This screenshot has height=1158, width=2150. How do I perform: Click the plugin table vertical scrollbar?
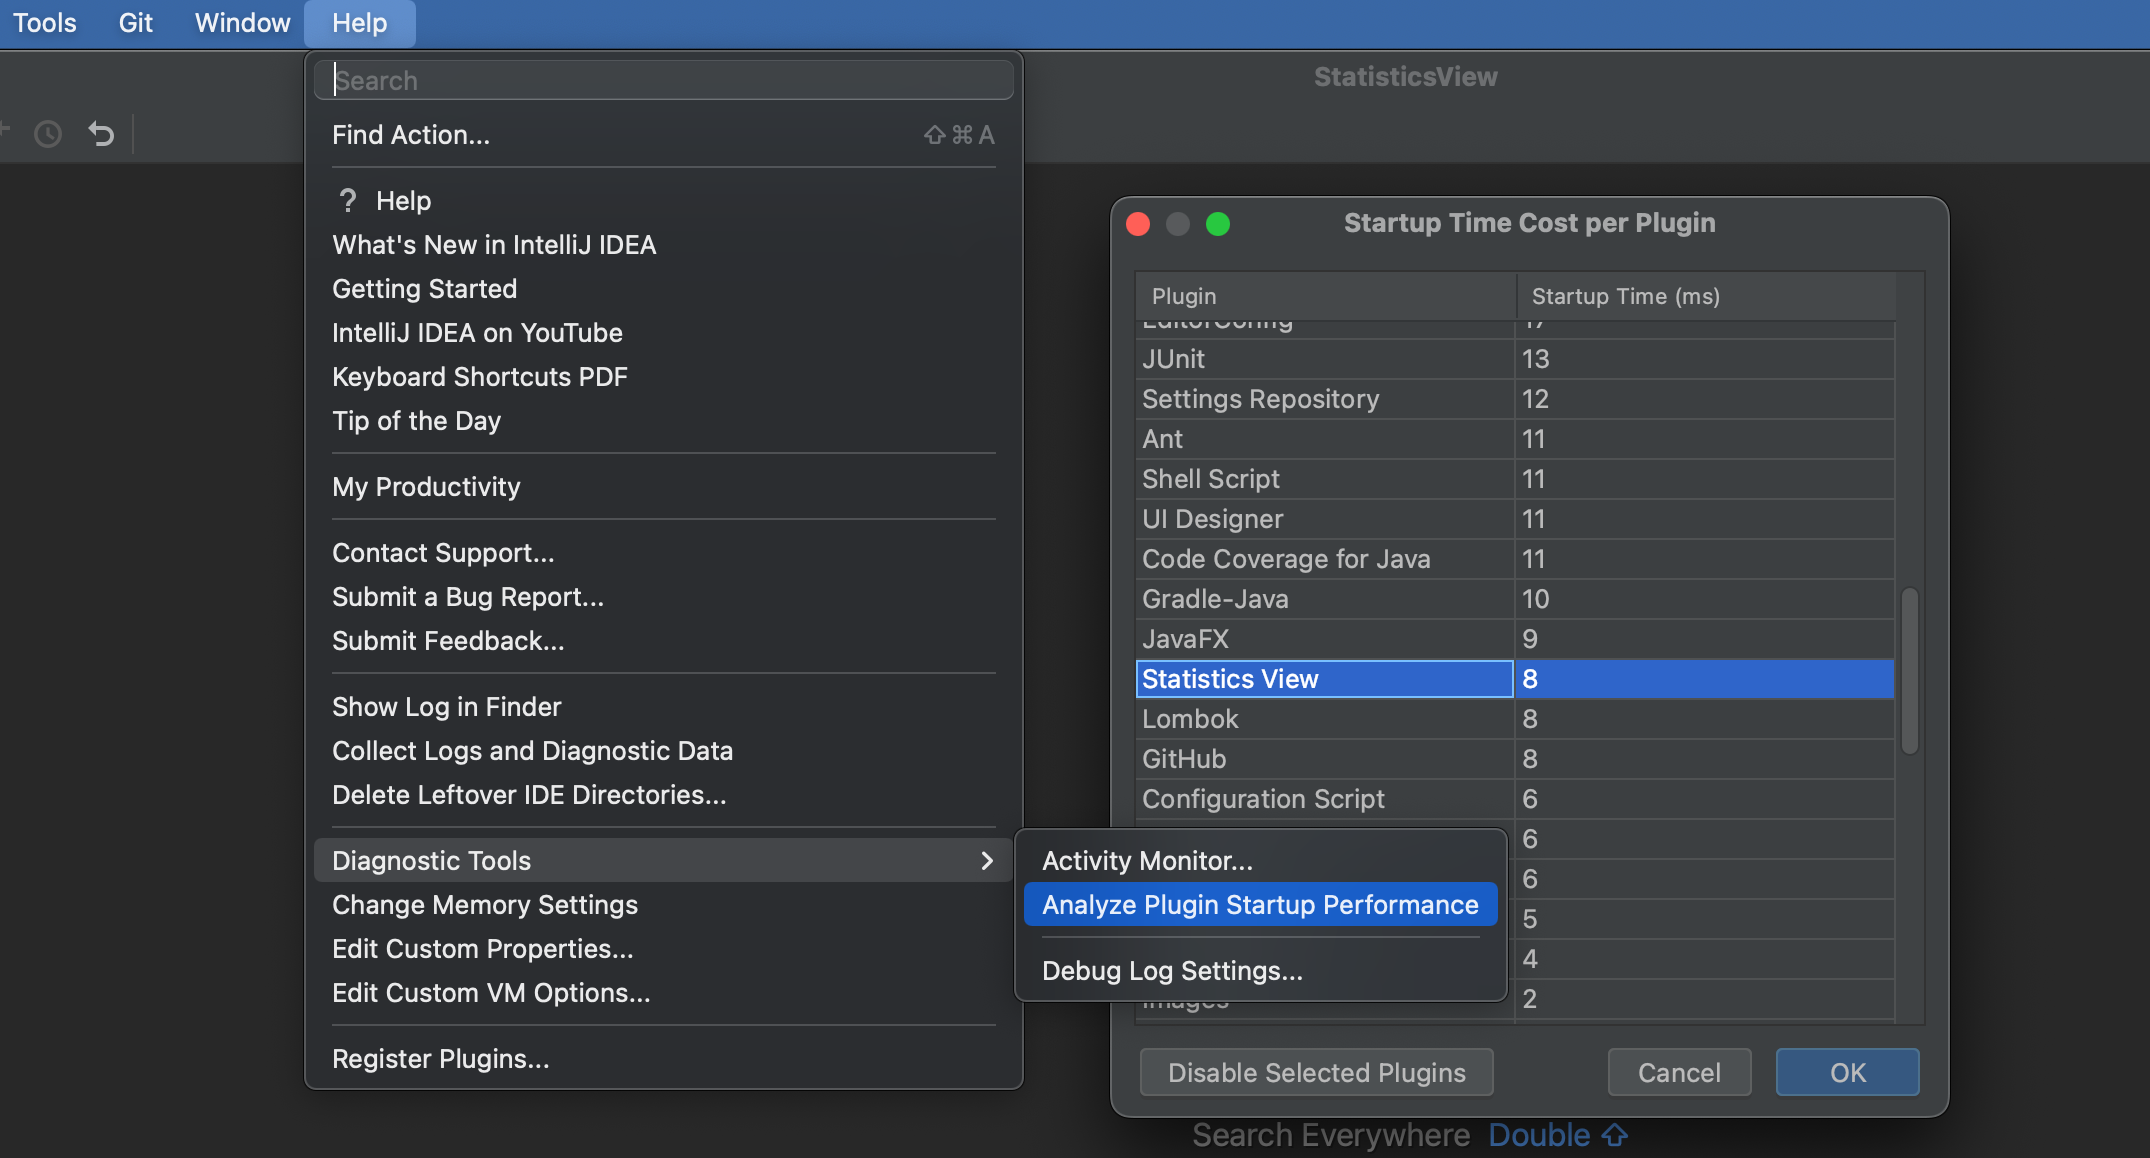(1909, 670)
